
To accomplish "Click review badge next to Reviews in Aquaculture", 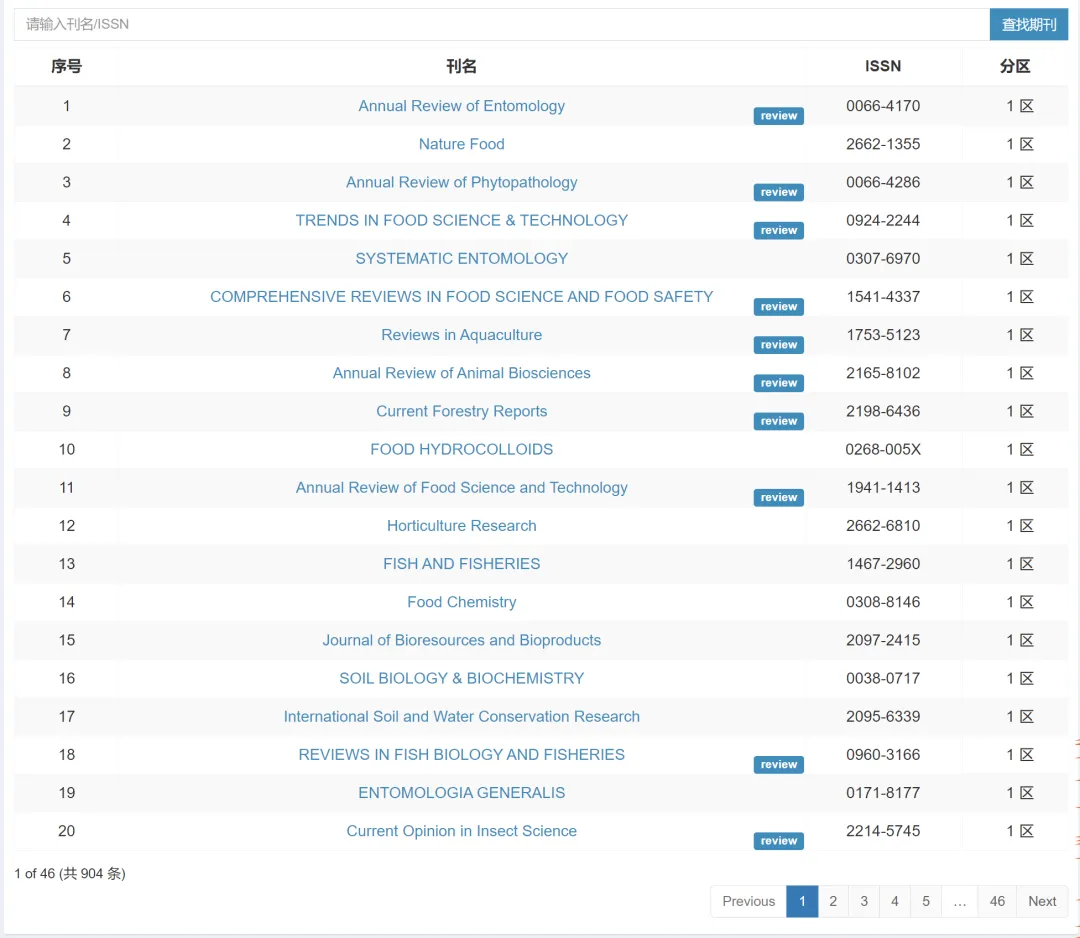I will point(778,345).
